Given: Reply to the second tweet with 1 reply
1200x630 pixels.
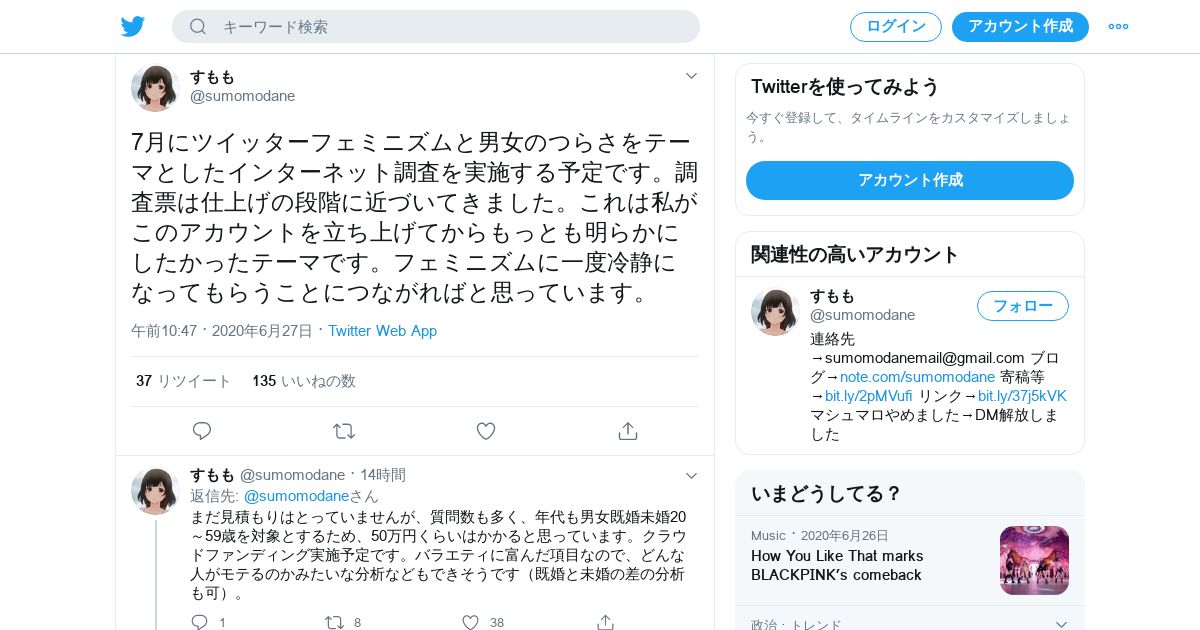Looking at the screenshot, I should tap(200, 622).
